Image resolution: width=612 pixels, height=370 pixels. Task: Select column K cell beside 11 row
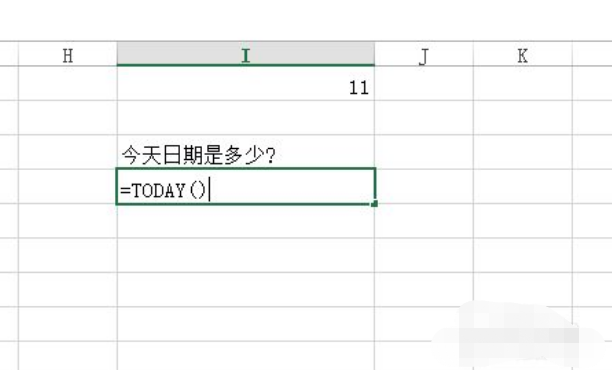523,84
